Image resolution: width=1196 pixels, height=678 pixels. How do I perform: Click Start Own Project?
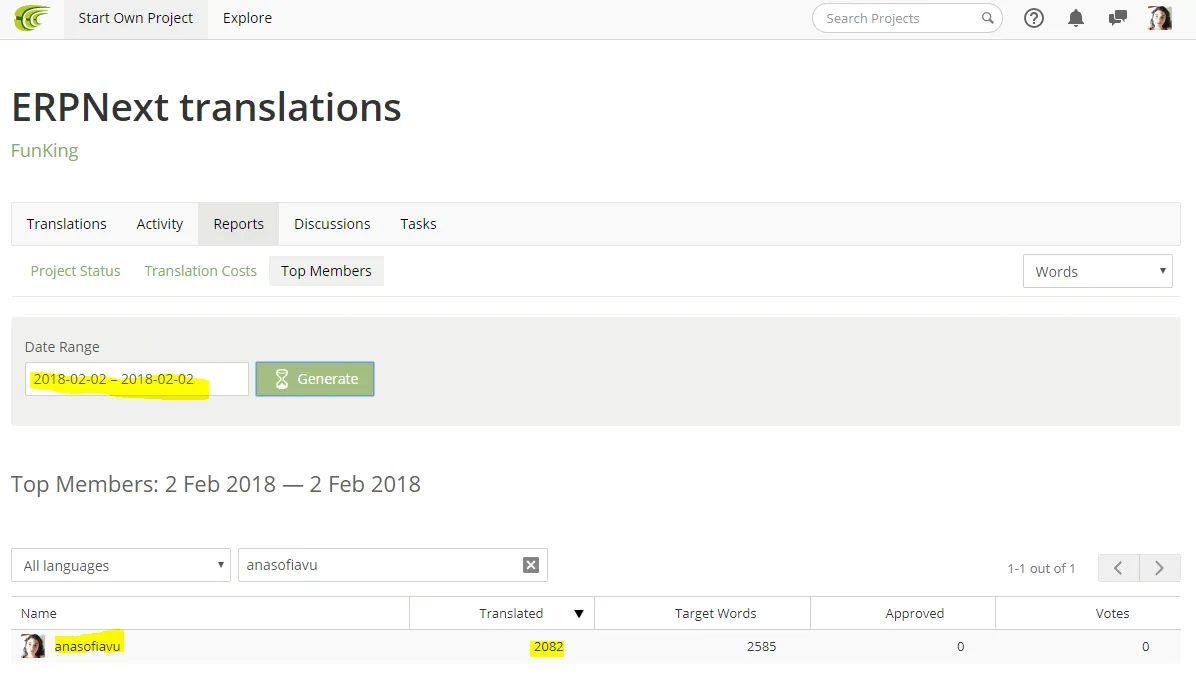point(136,18)
